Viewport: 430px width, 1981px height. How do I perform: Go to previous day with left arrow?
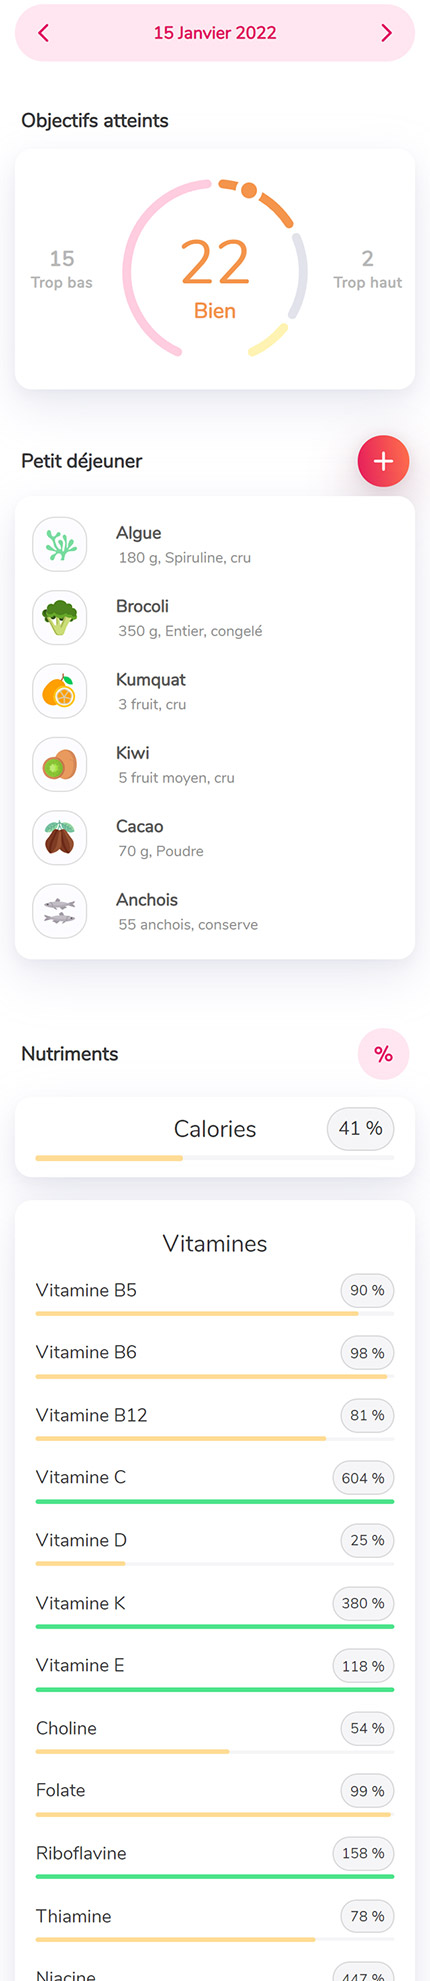tap(43, 33)
